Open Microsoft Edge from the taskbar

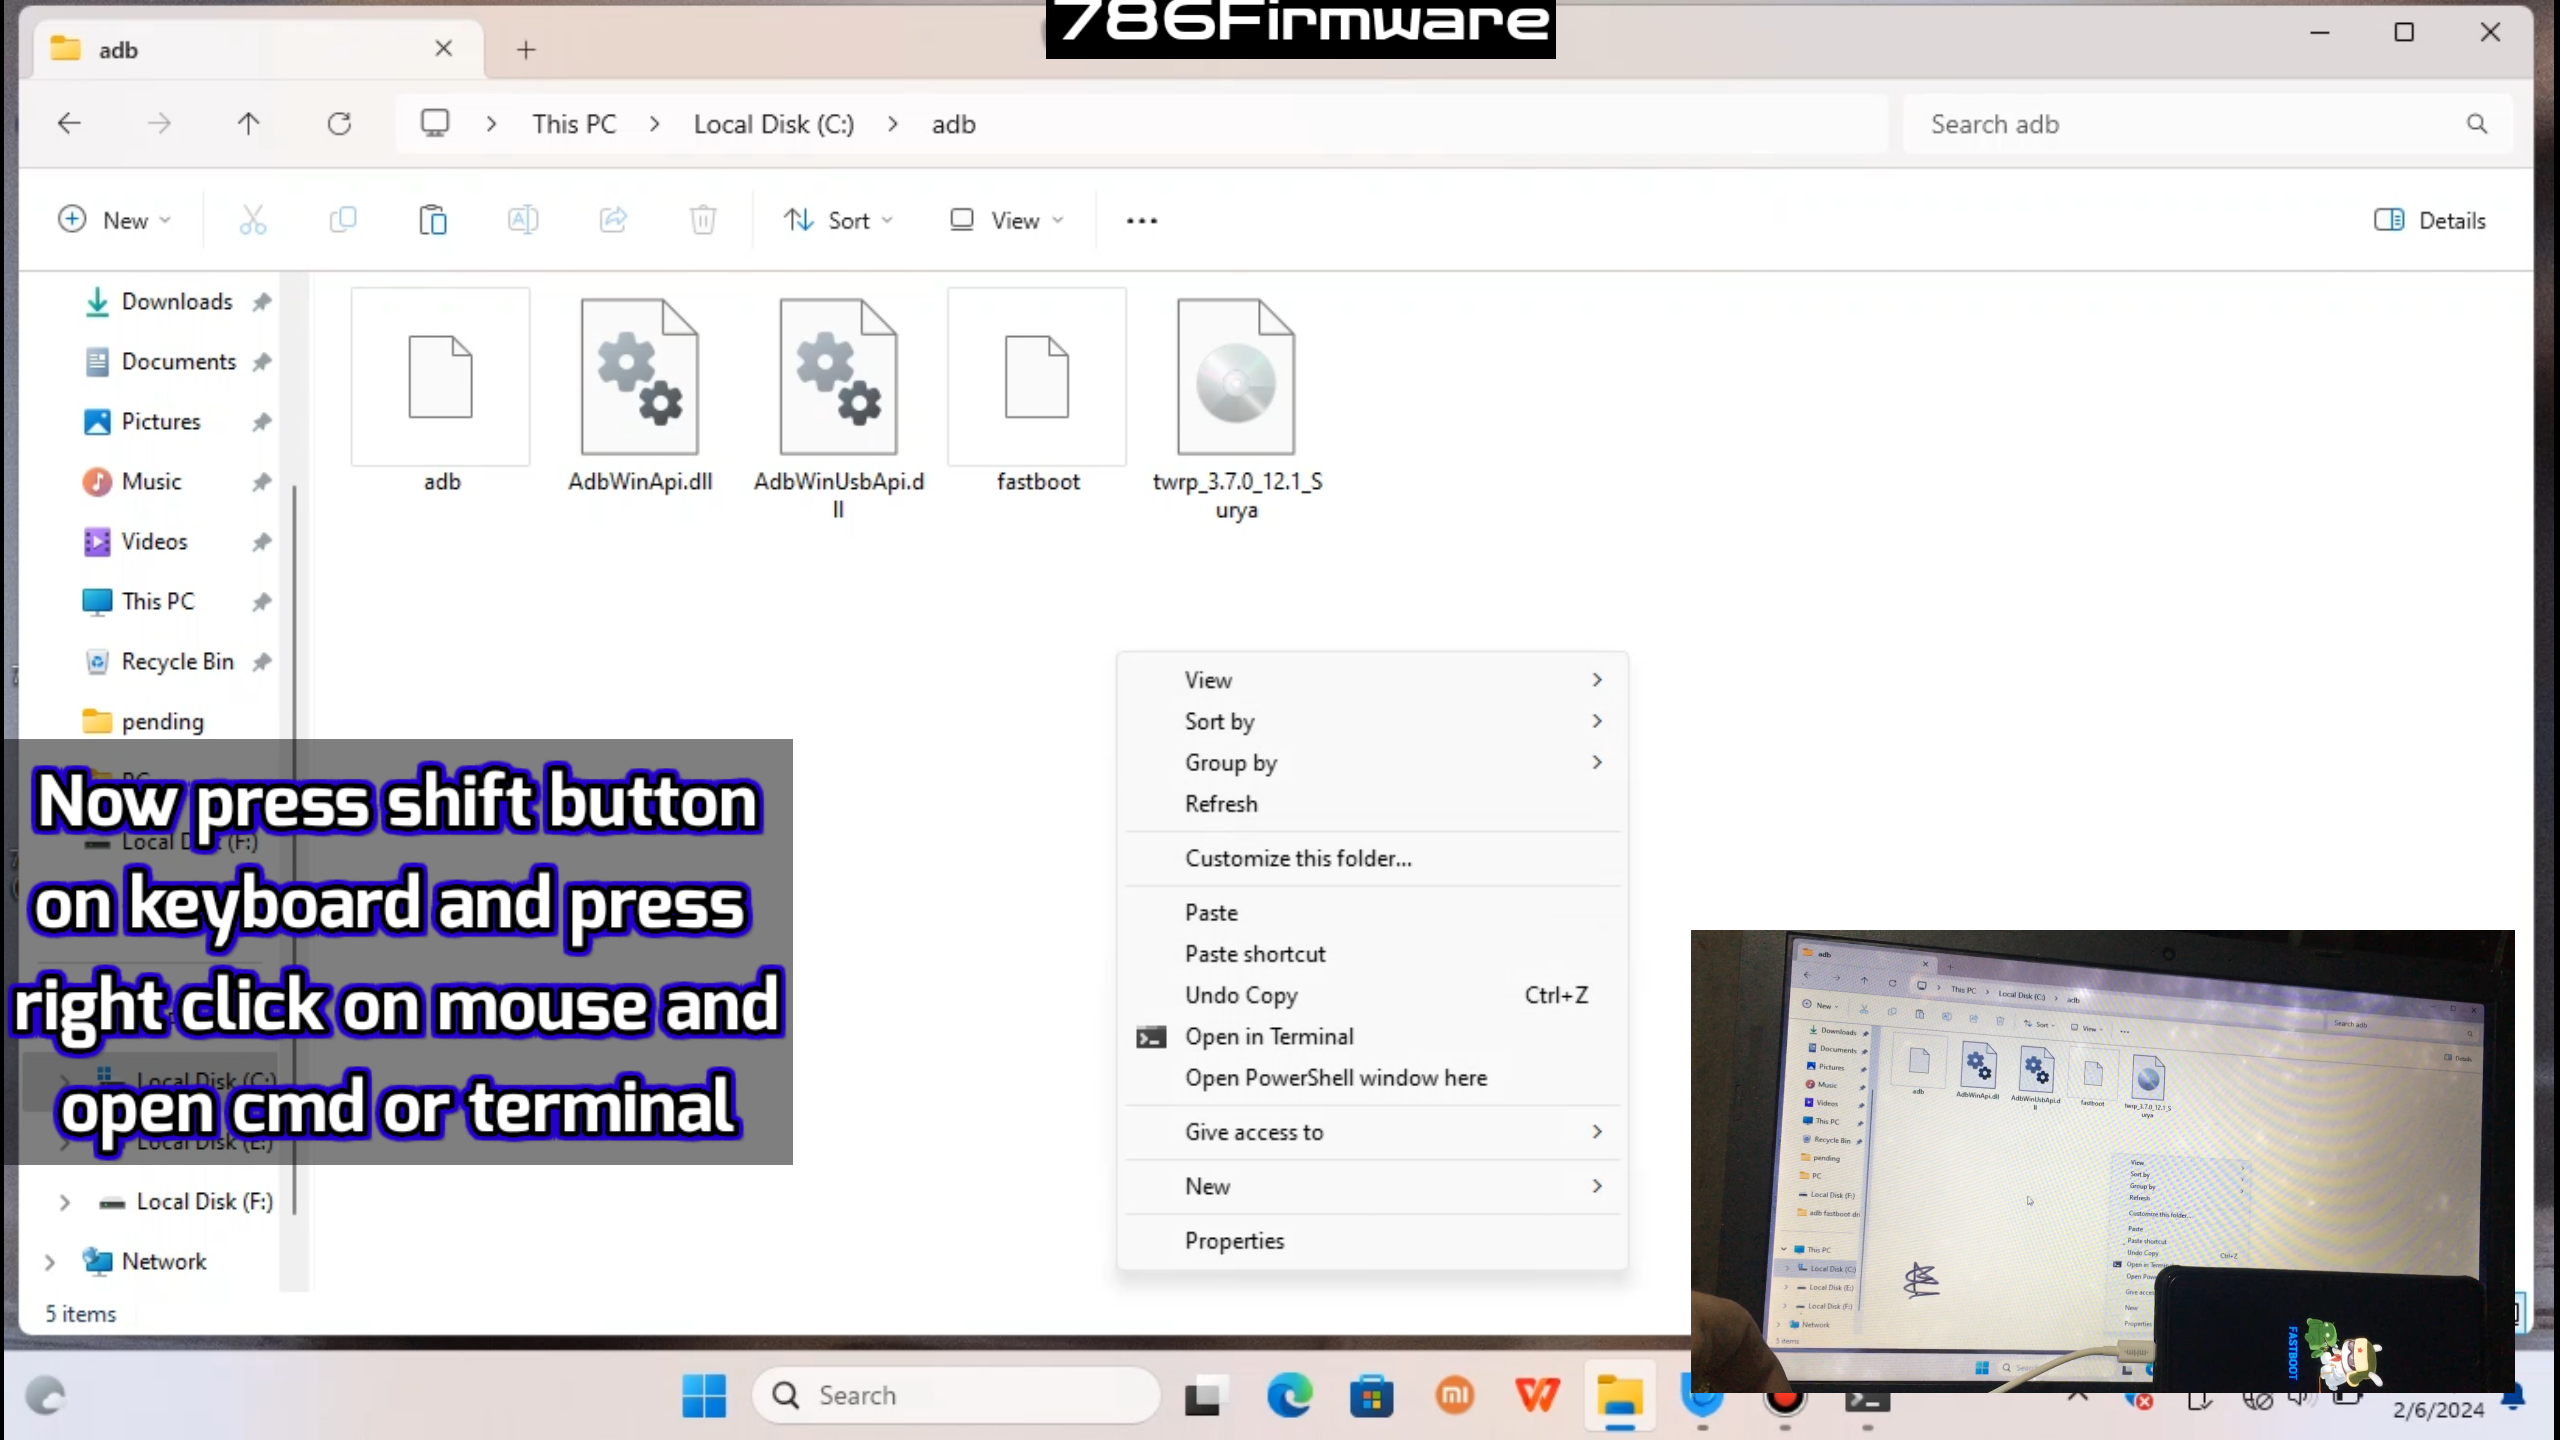(x=1288, y=1396)
